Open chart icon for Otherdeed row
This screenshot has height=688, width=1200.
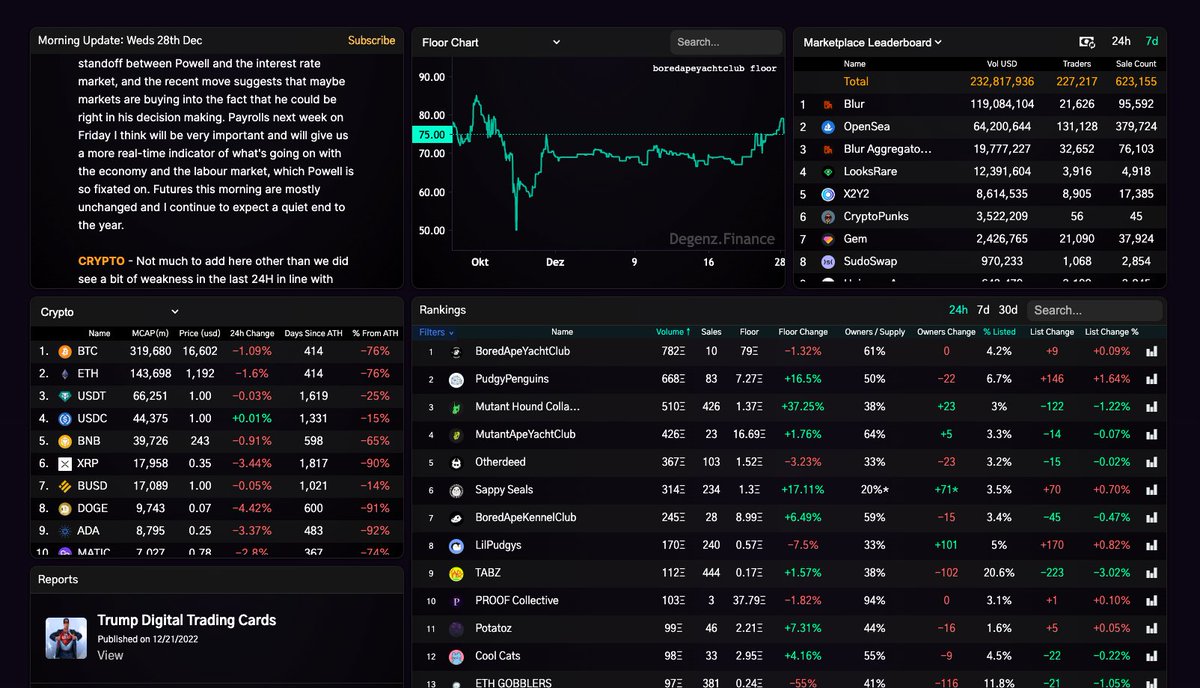[x=1151, y=462]
